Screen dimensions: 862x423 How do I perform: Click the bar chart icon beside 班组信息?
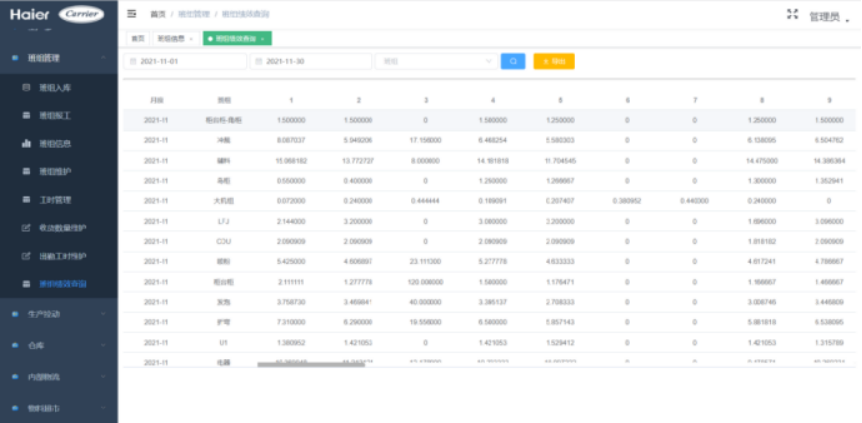click(x=27, y=143)
